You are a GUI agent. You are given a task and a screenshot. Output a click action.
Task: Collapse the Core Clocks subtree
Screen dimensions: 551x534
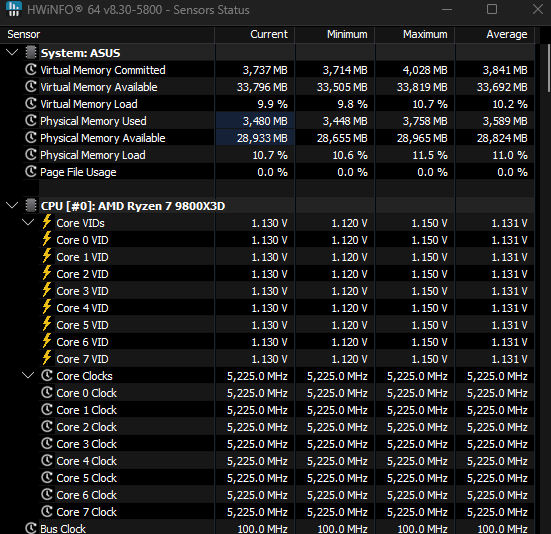[28, 376]
